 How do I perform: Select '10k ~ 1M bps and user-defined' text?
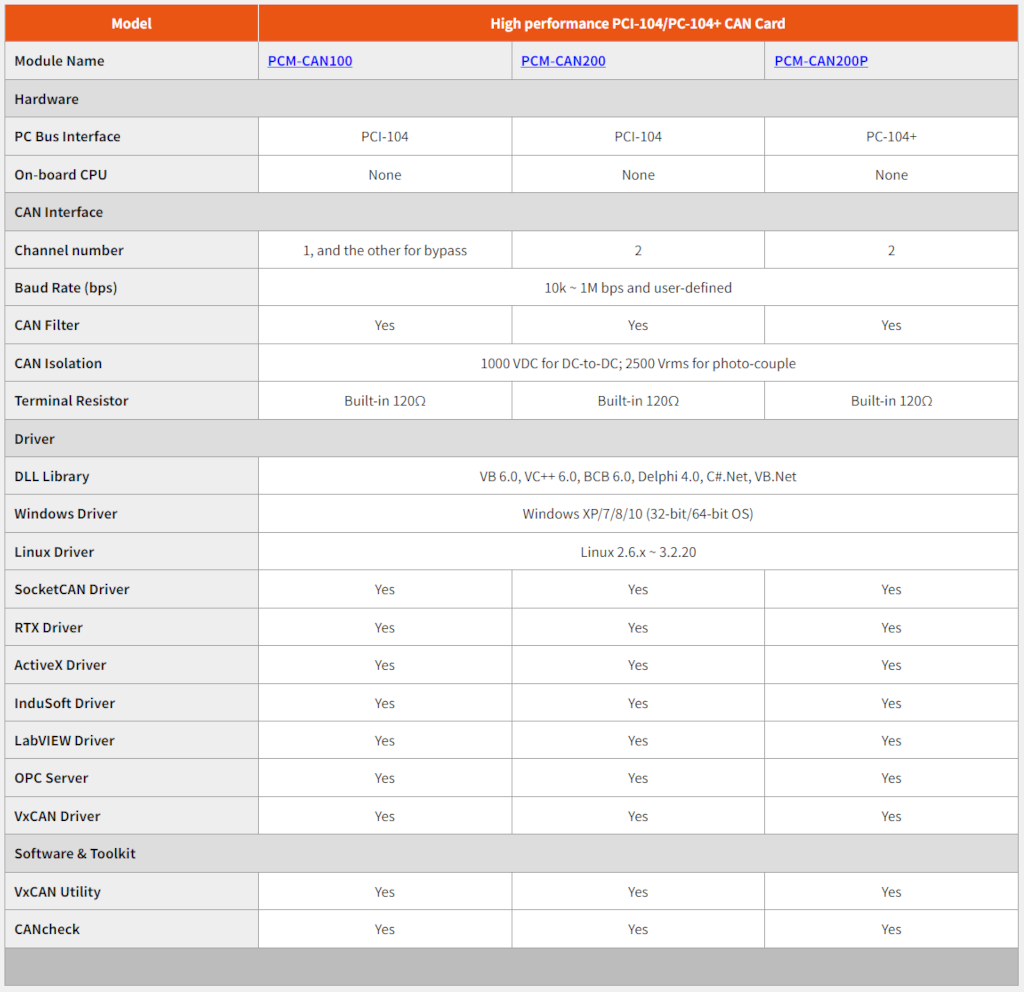coord(638,288)
